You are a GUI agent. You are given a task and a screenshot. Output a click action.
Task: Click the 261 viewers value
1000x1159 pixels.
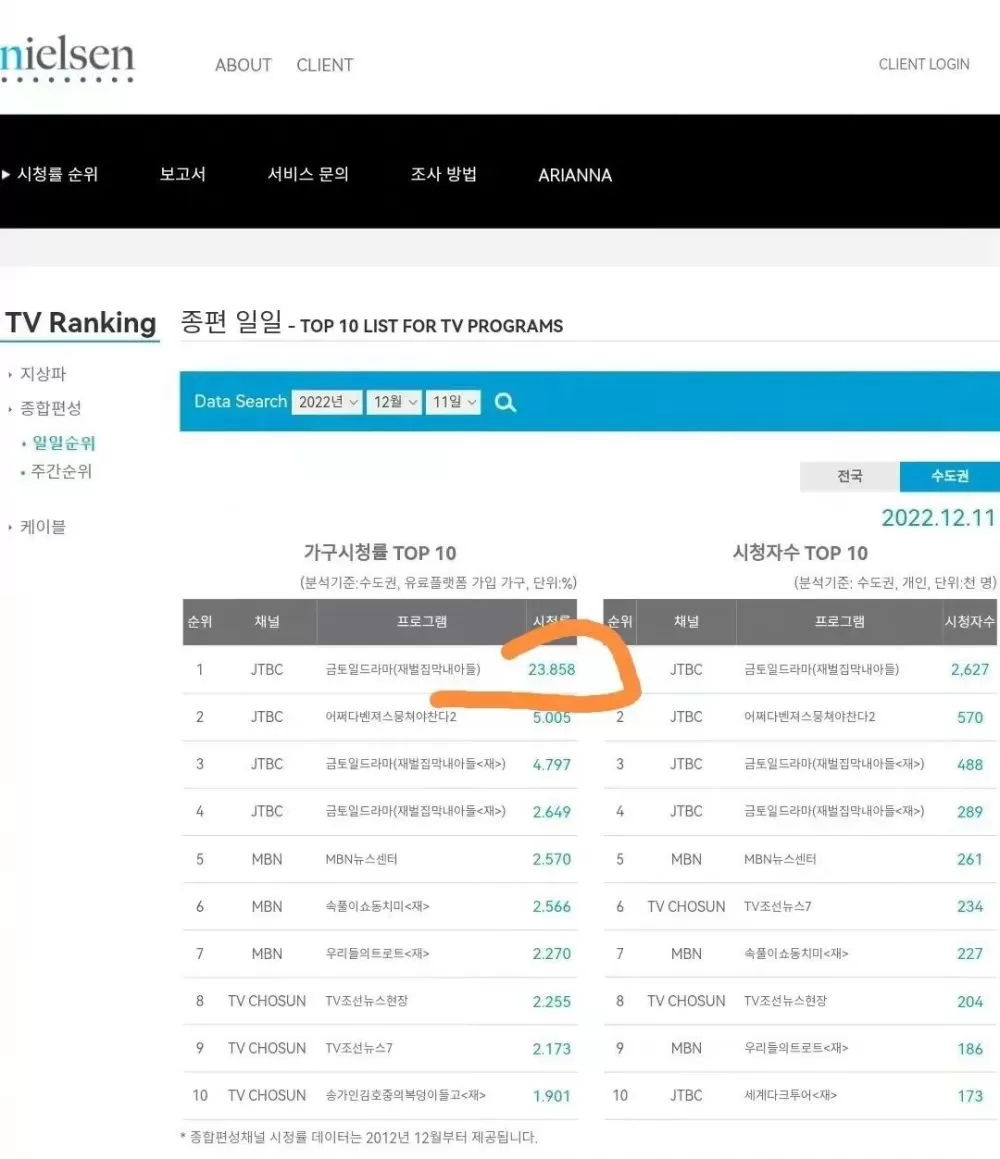coord(970,860)
